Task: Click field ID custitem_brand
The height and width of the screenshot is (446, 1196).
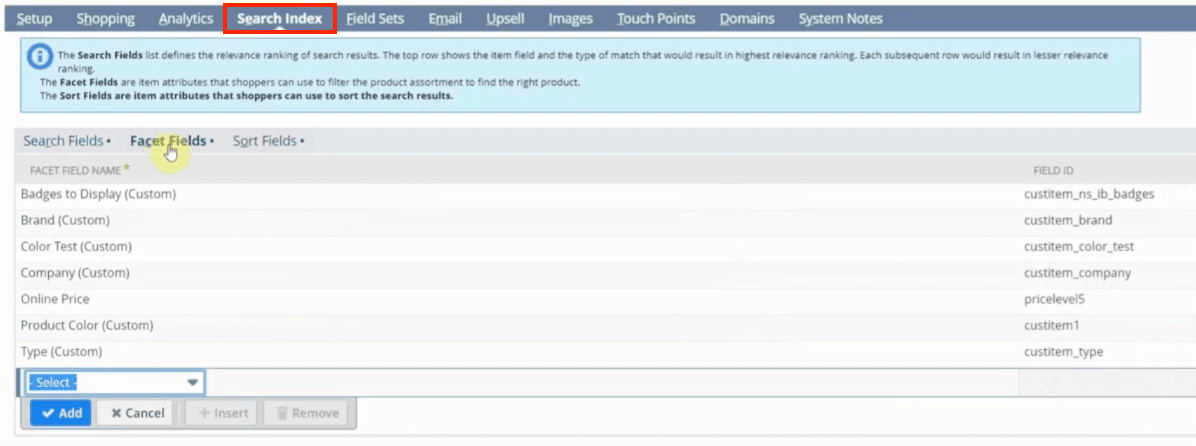Action: [x=1068, y=220]
